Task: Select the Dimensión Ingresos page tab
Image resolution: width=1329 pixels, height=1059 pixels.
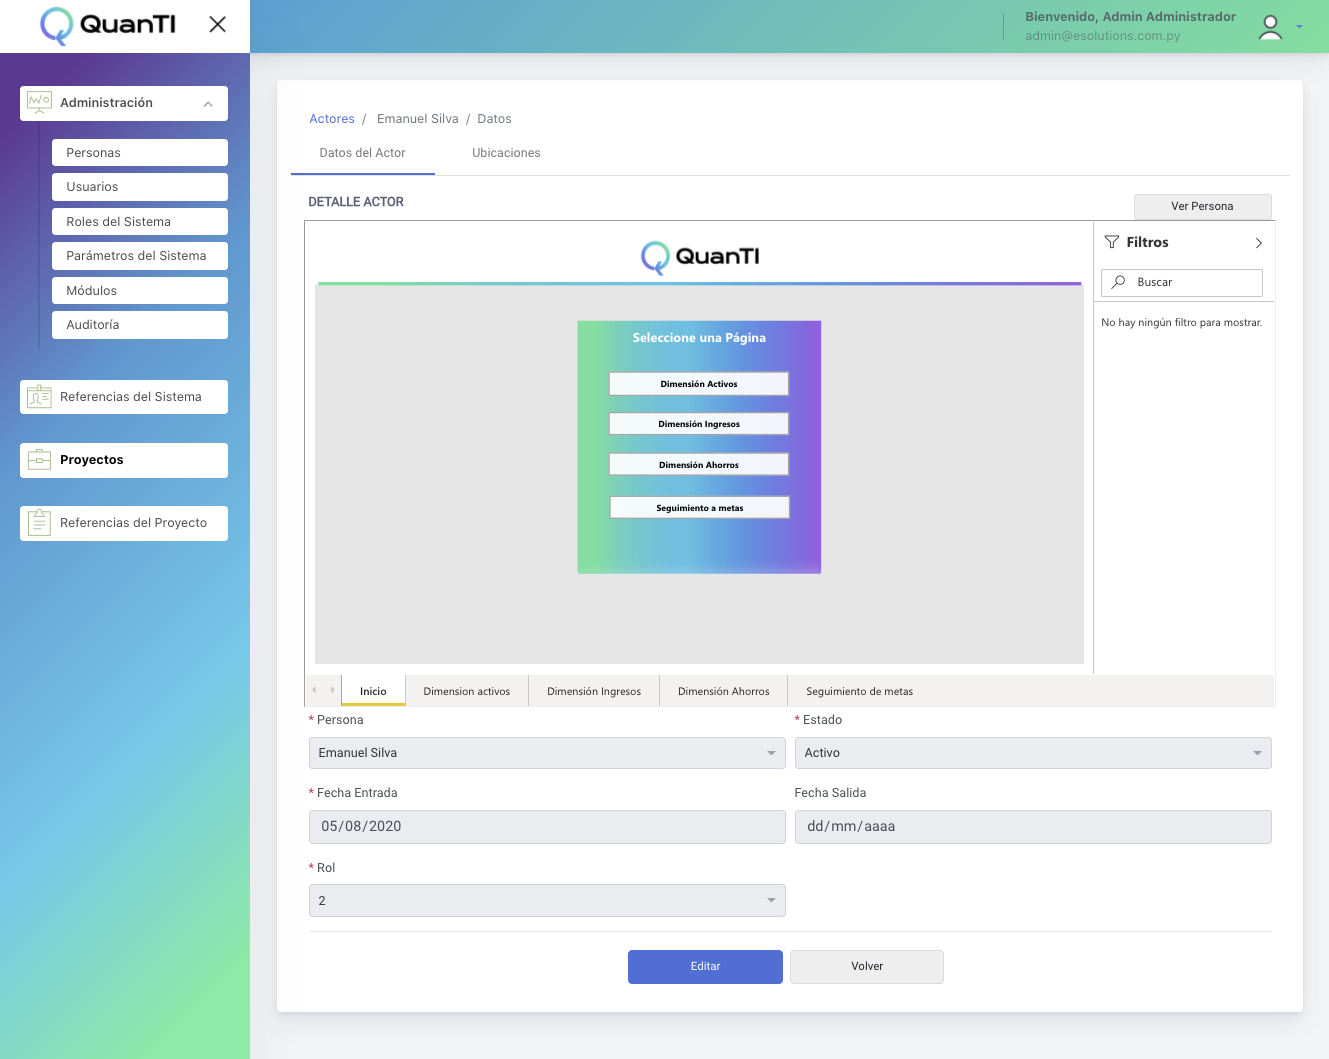Action: (x=594, y=691)
